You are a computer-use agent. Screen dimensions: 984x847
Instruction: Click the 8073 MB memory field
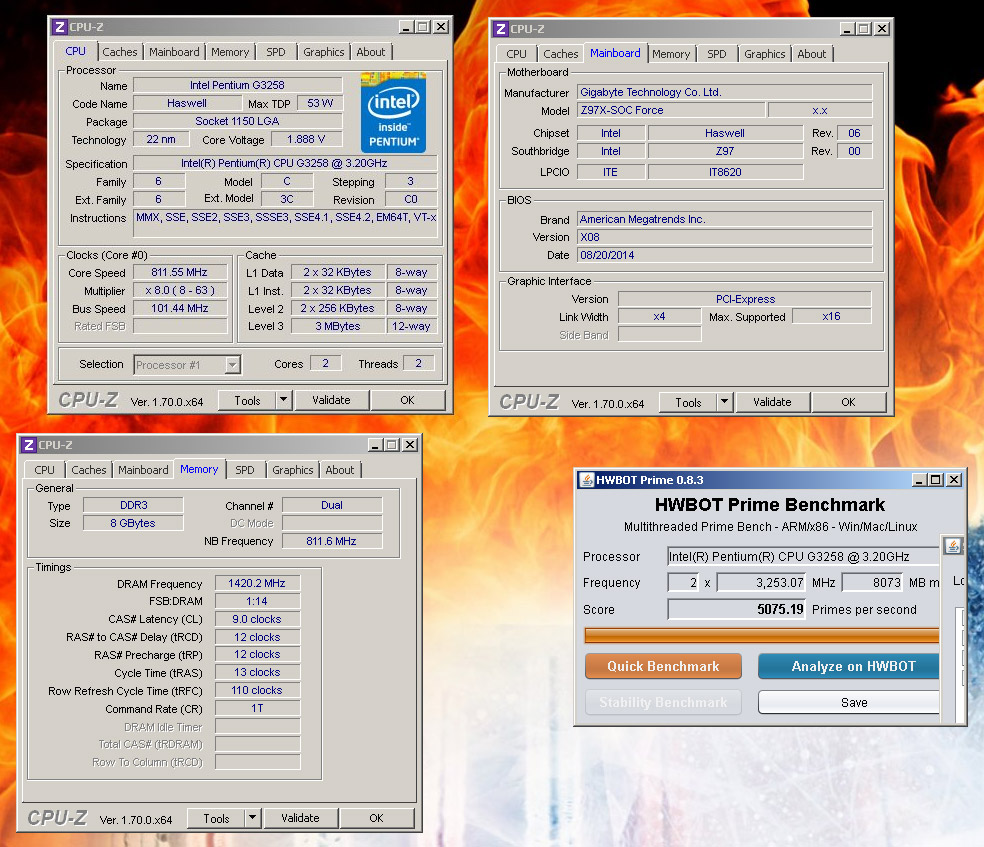tap(872, 582)
